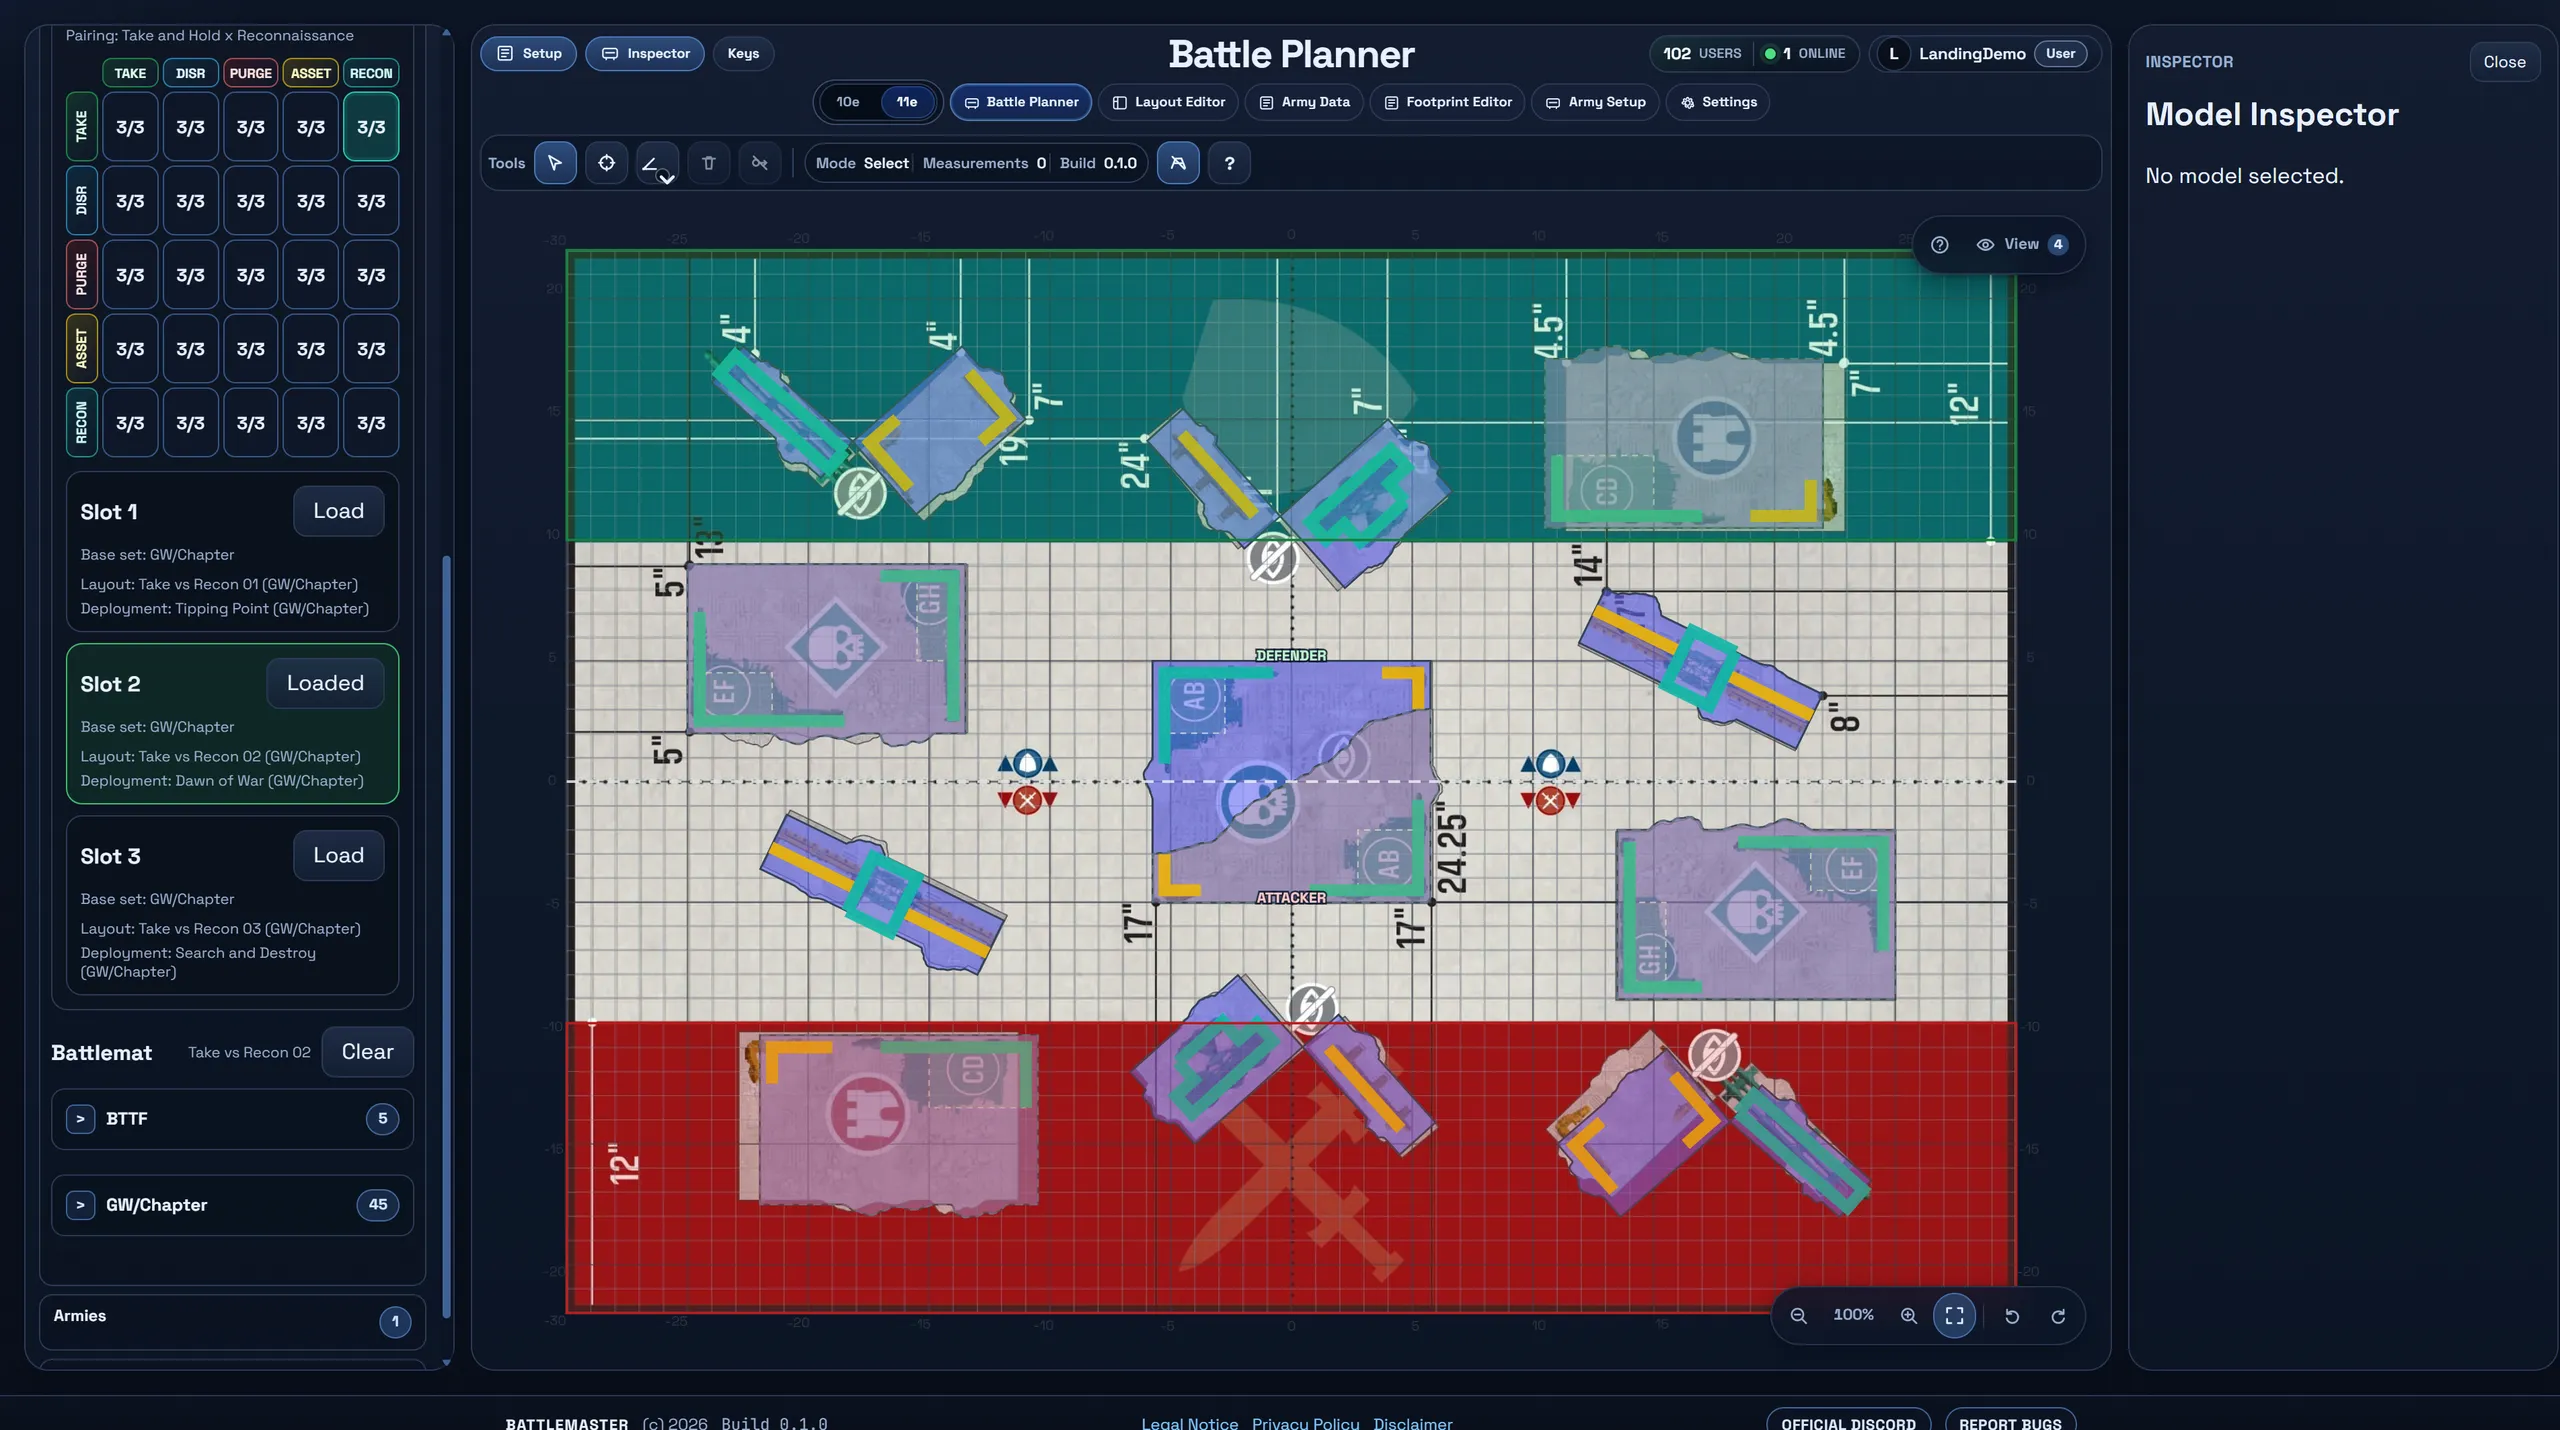The image size is (2560, 1430).
Task: Open the Layout Editor tab
Action: (x=1168, y=102)
